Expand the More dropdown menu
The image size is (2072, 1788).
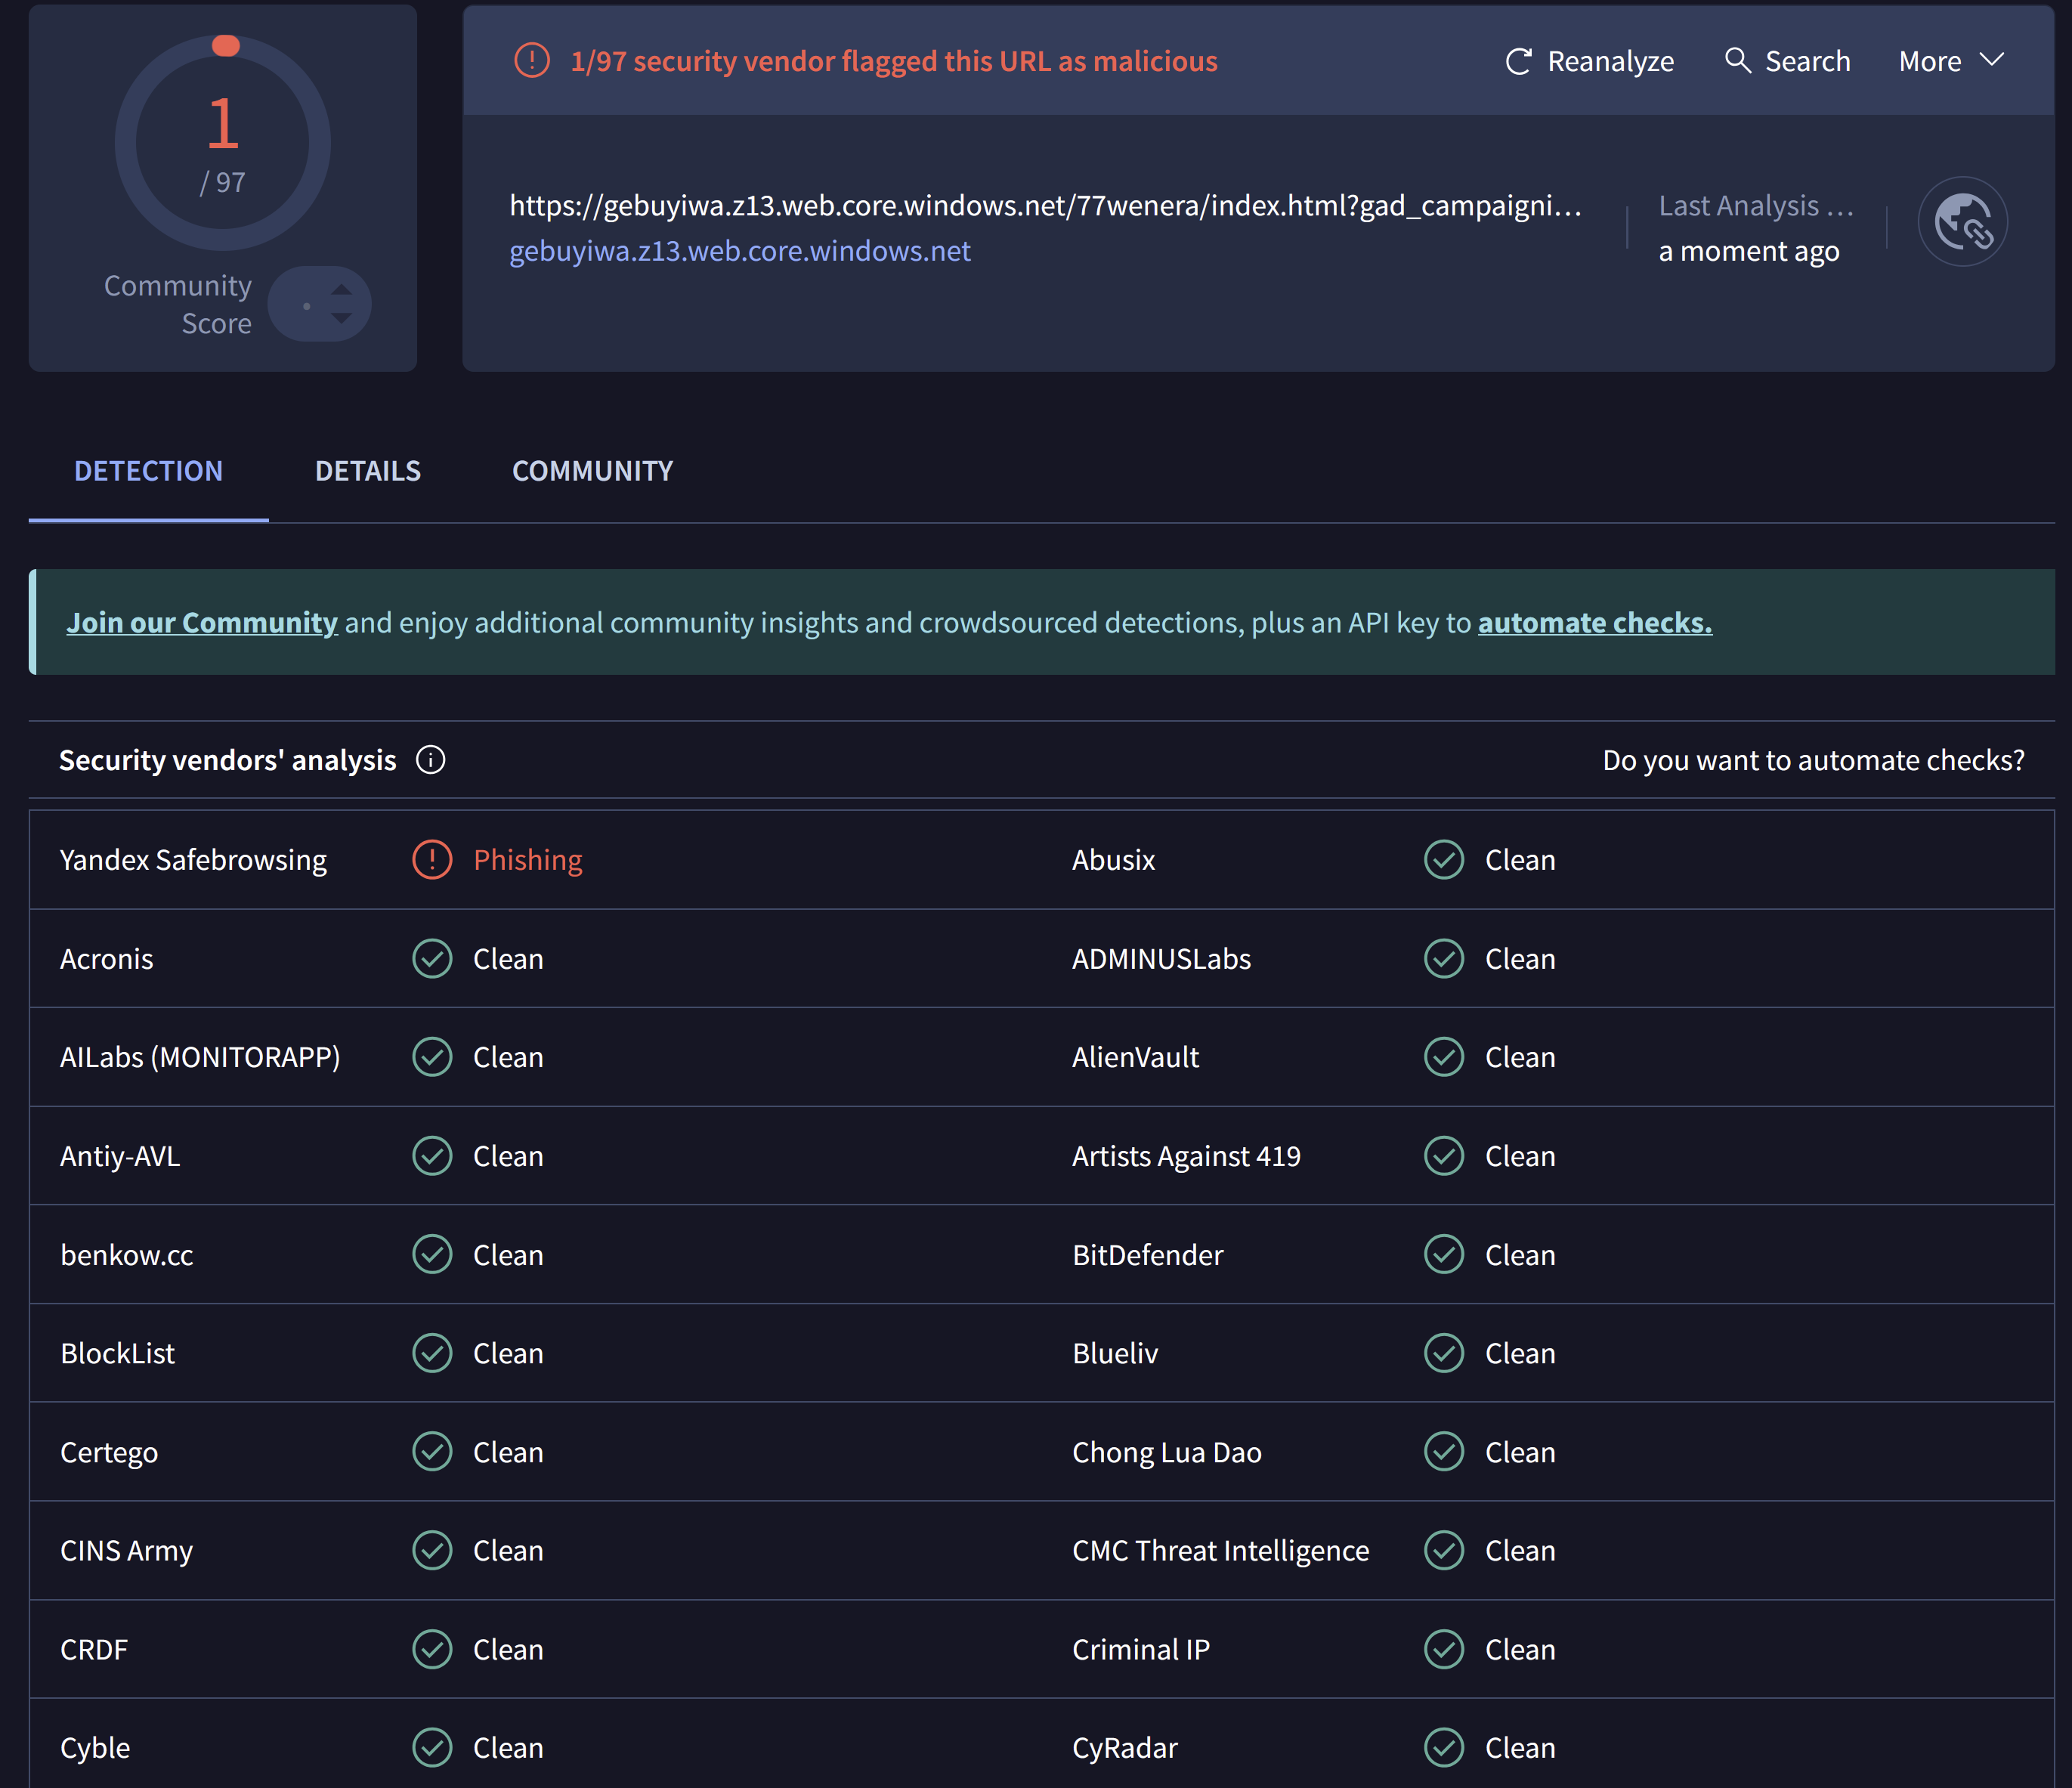click(1951, 61)
